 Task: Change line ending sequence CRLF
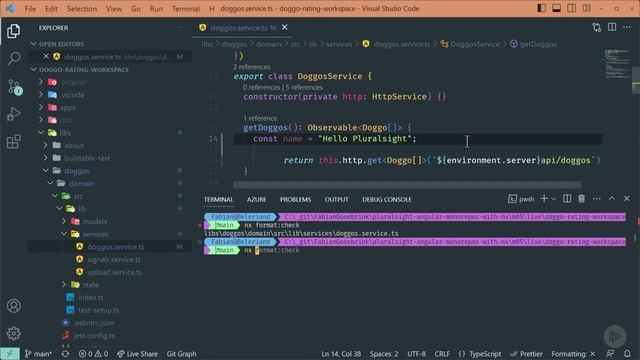click(442, 354)
